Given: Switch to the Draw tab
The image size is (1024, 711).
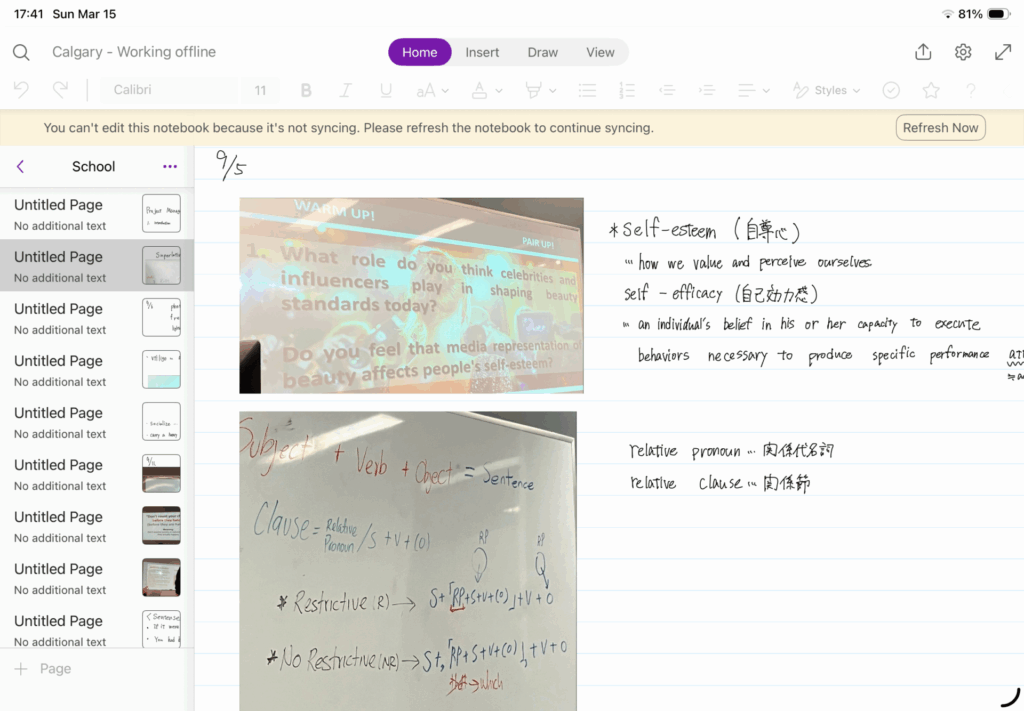Looking at the screenshot, I should [x=543, y=52].
